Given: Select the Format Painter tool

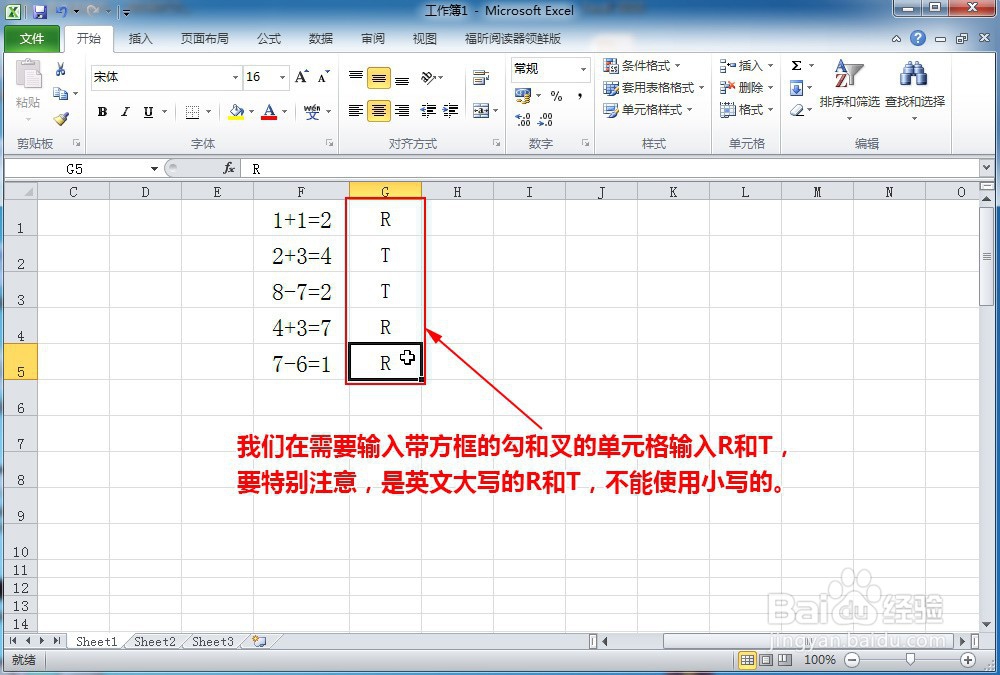Looking at the screenshot, I should pos(62,118).
